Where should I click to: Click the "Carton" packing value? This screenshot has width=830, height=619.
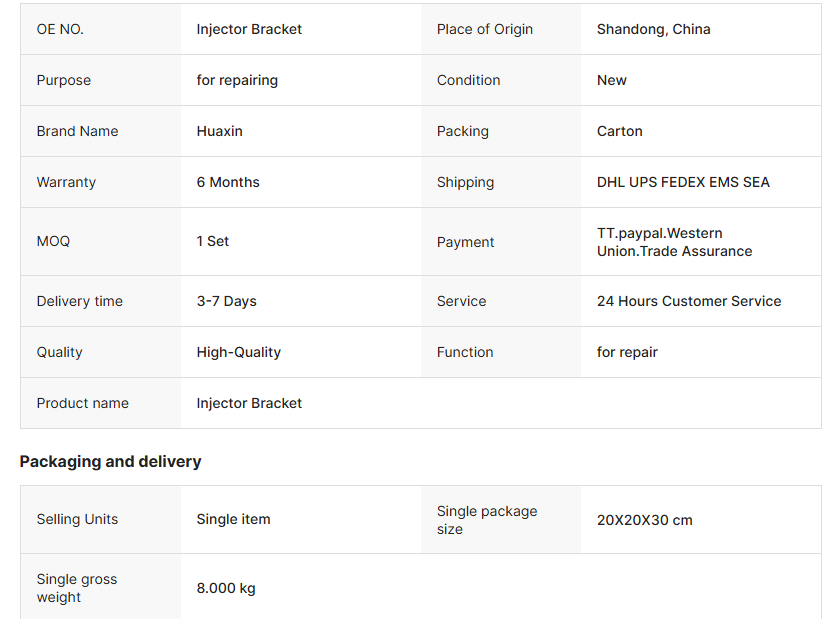[619, 131]
